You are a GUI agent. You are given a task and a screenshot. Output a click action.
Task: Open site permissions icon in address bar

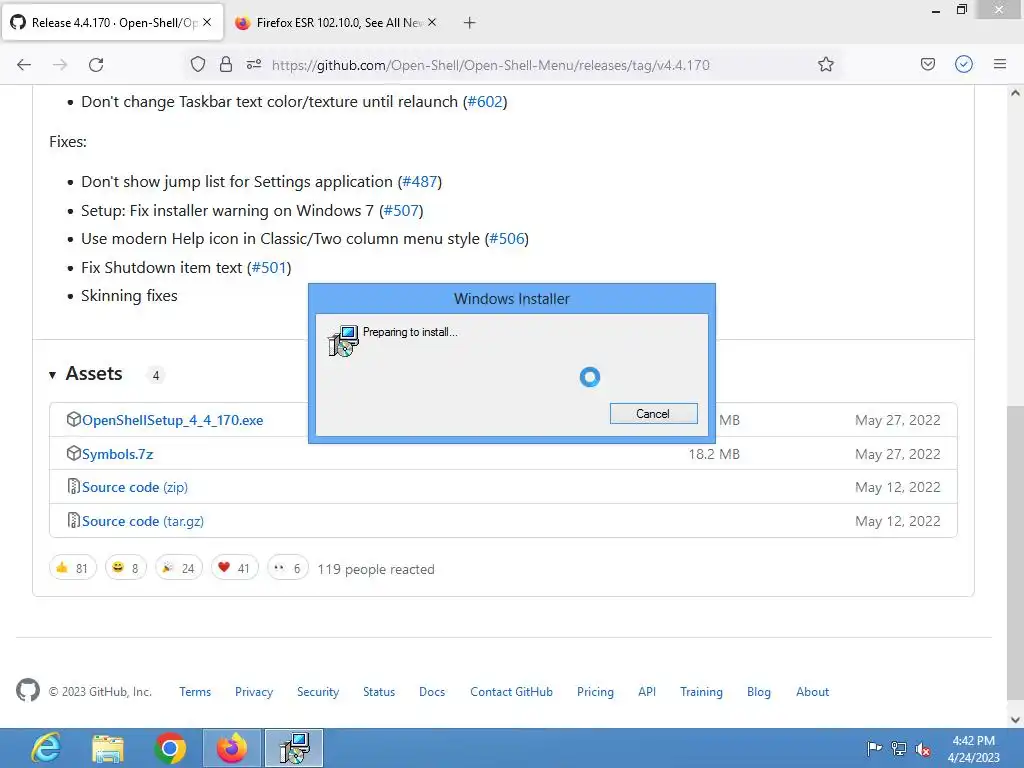click(254, 64)
